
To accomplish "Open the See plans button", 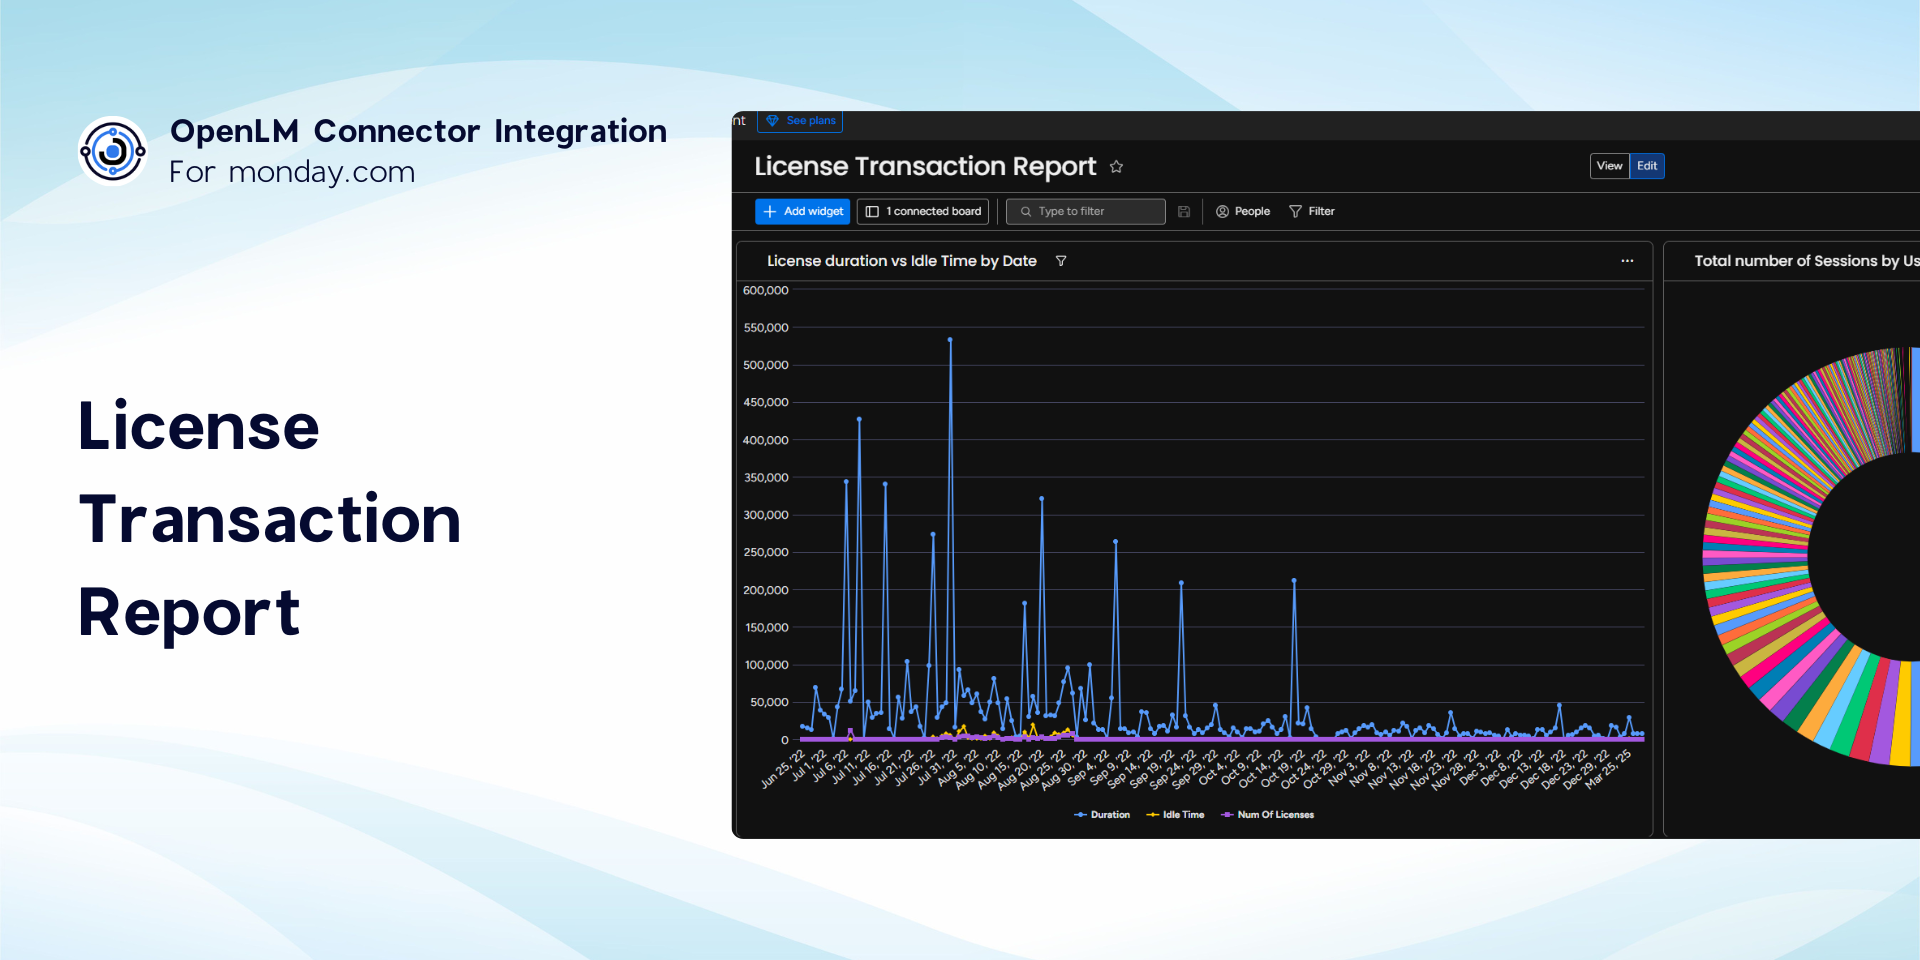I will click(x=800, y=121).
